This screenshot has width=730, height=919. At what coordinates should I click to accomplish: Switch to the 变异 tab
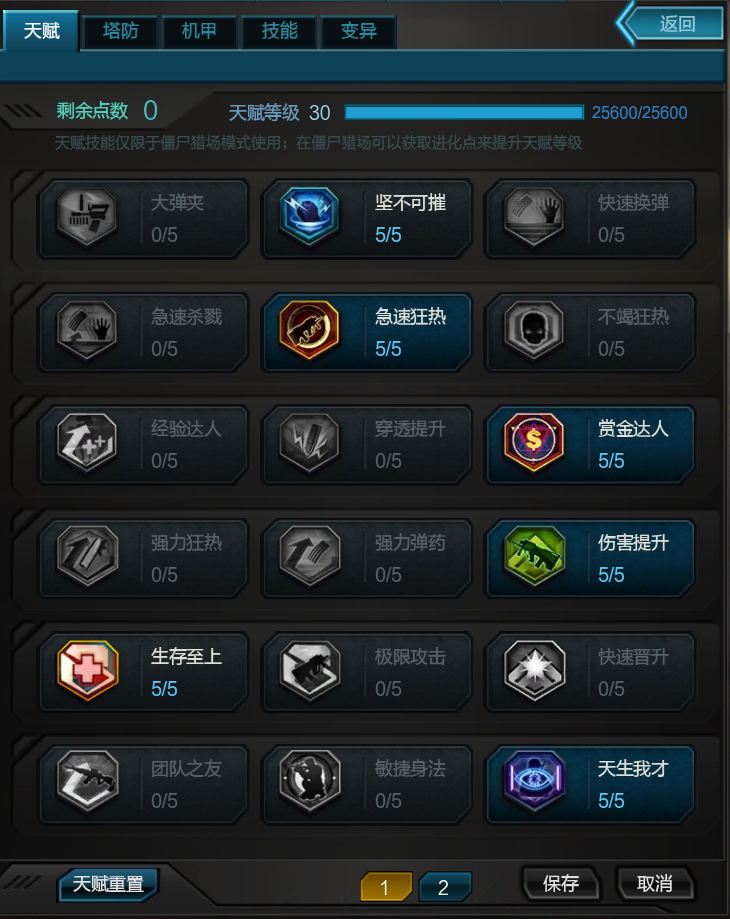coord(359,31)
